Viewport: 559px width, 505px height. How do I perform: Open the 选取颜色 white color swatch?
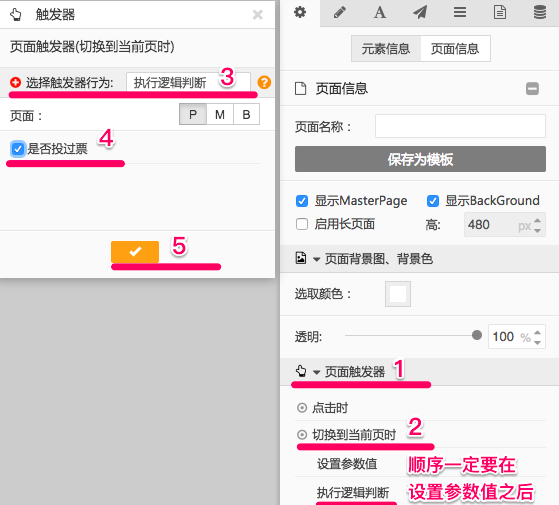398,294
